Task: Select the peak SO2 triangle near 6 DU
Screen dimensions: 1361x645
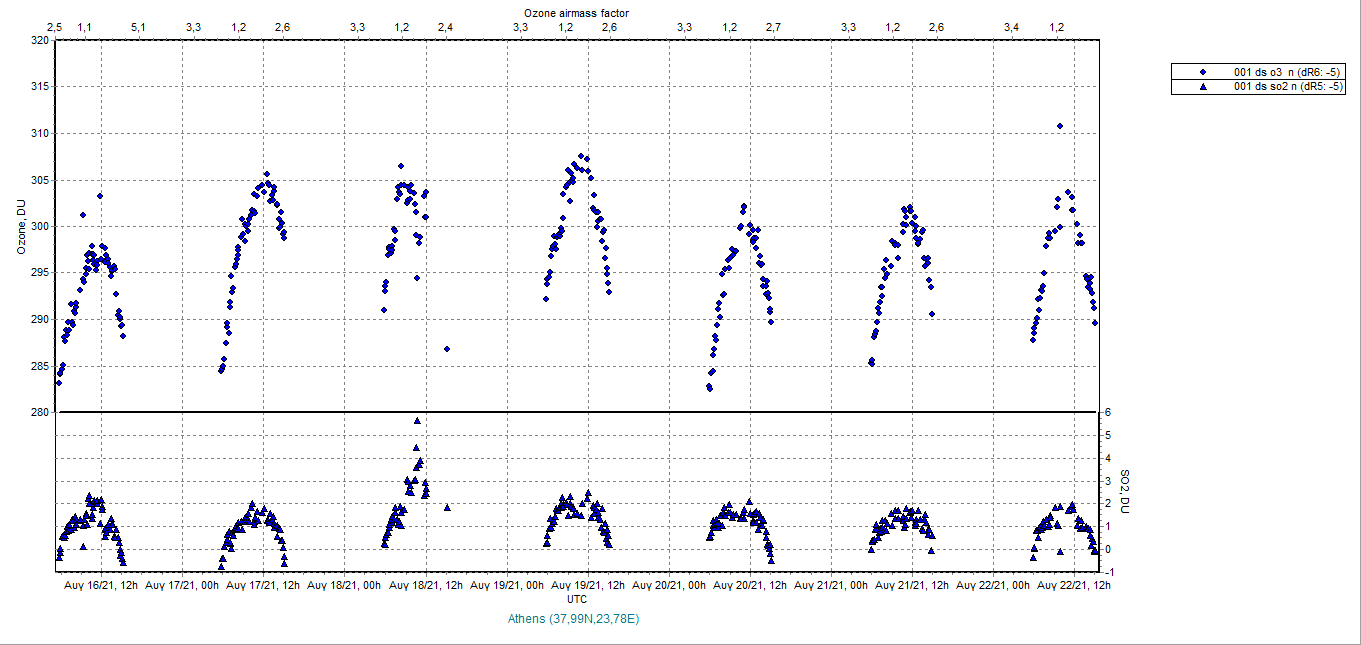Action: click(x=417, y=421)
